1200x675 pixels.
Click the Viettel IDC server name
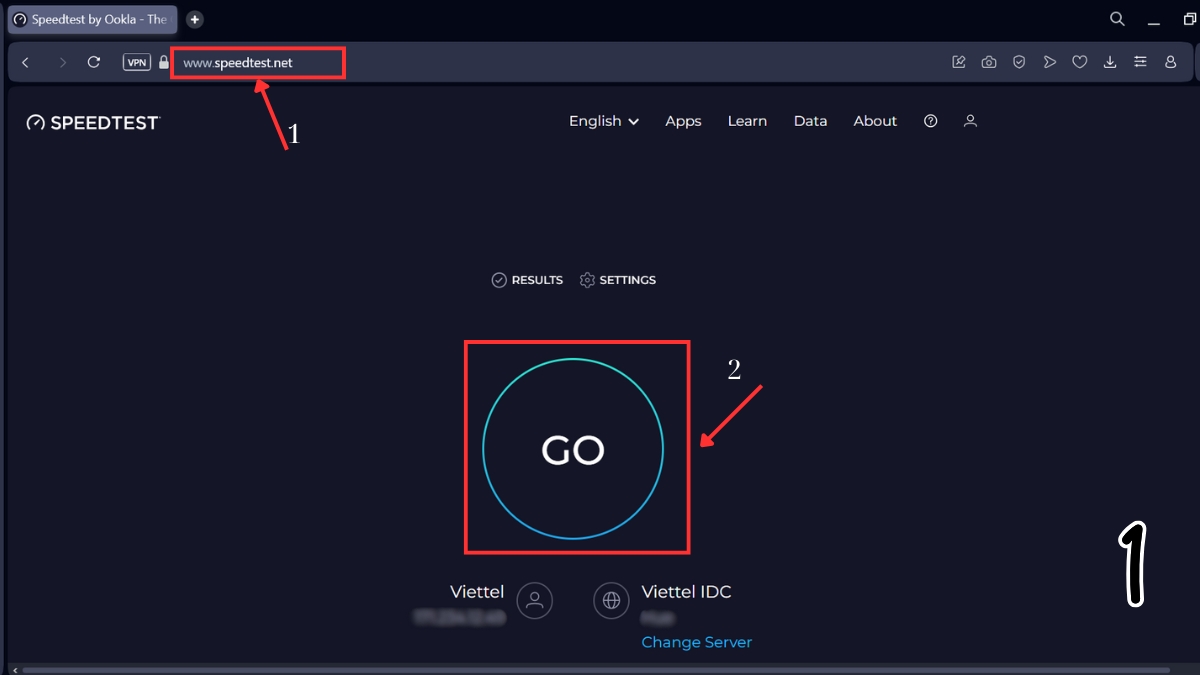[686, 592]
